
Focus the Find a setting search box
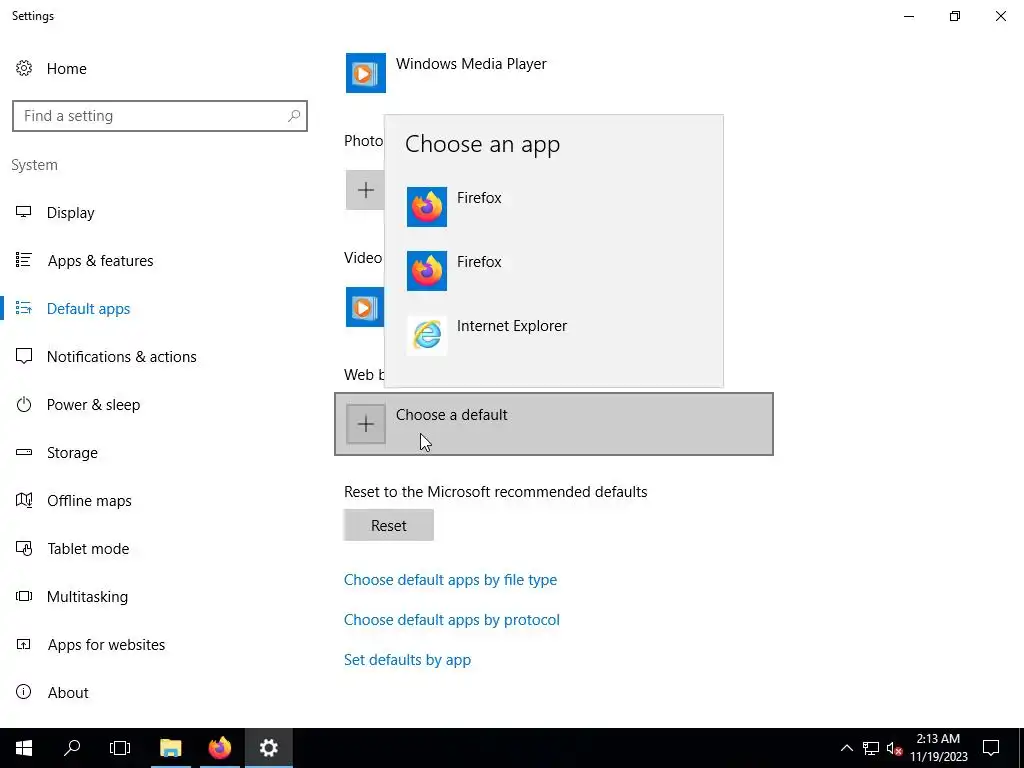159,116
